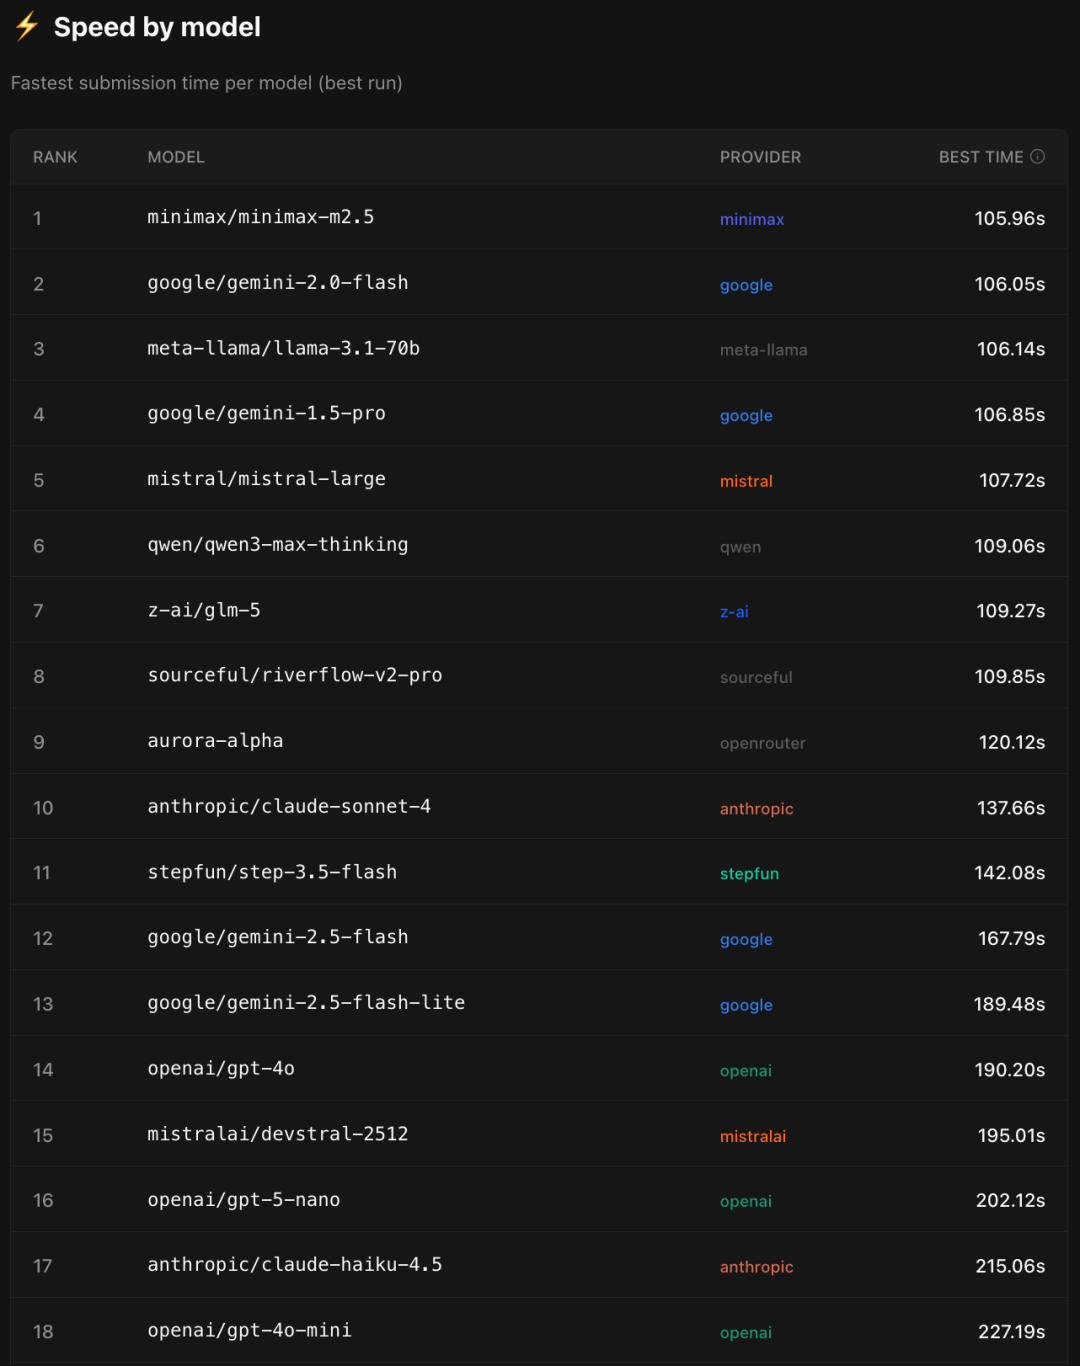The width and height of the screenshot is (1080, 1366).
Task: Open the openai provider link for gpt-4o
Action: [746, 1070]
